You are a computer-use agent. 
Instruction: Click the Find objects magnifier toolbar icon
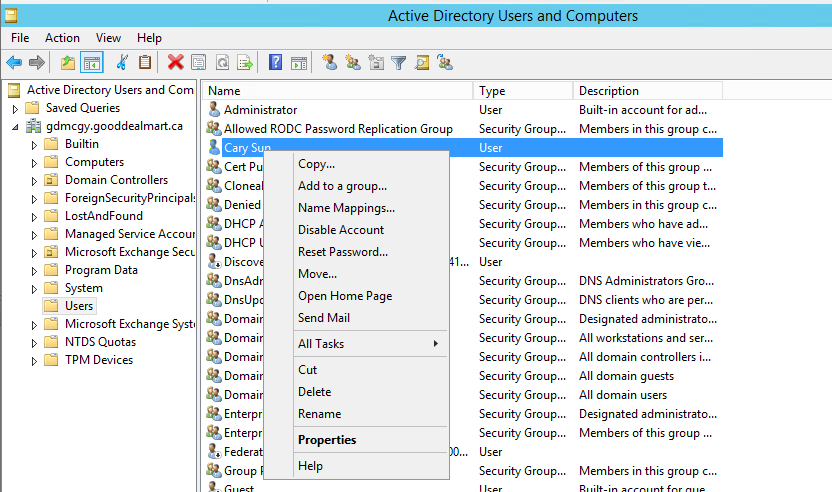pyautogui.click(x=422, y=63)
